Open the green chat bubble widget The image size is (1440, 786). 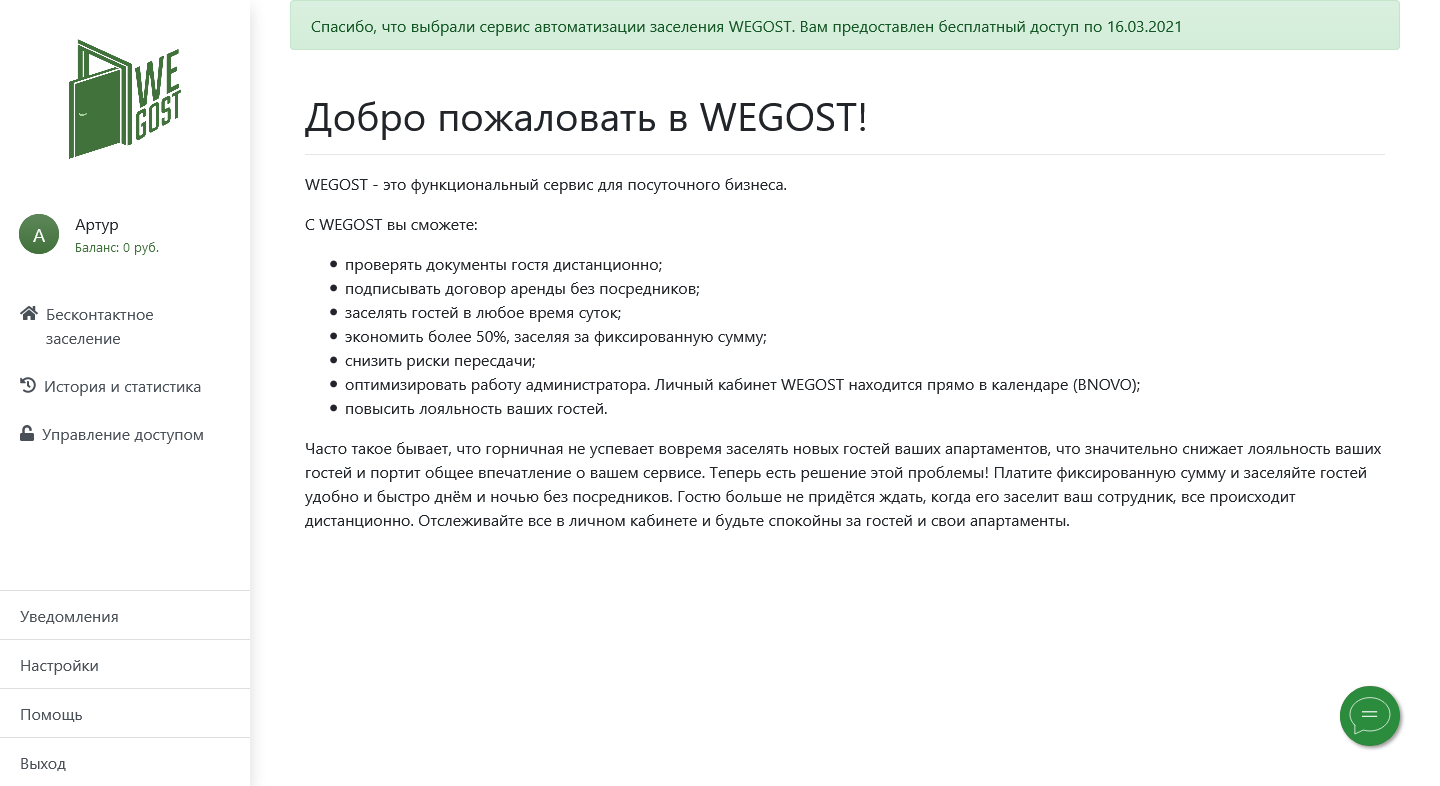pos(1370,716)
